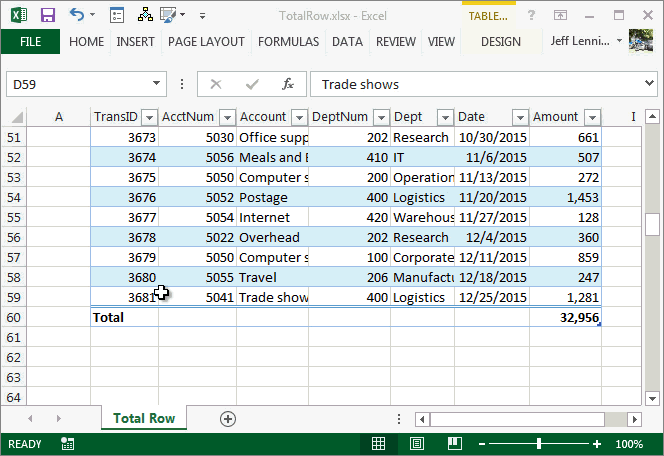Select the Trade show cell in row 59
Screen dimensions: 664x456
click(x=273, y=297)
